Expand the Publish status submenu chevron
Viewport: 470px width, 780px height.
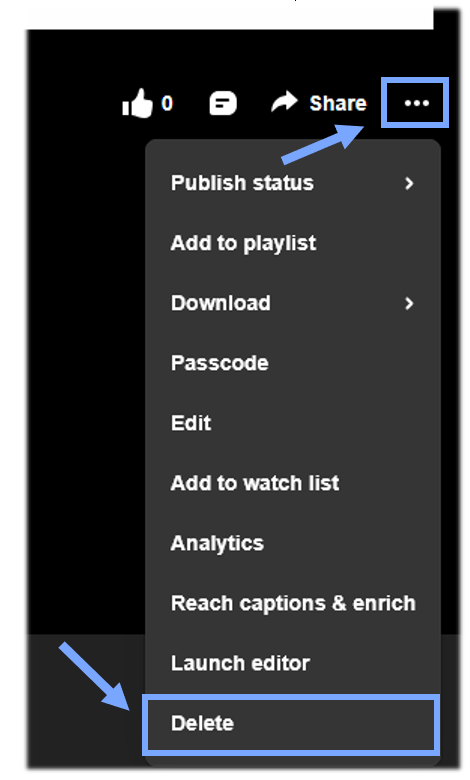click(x=409, y=184)
